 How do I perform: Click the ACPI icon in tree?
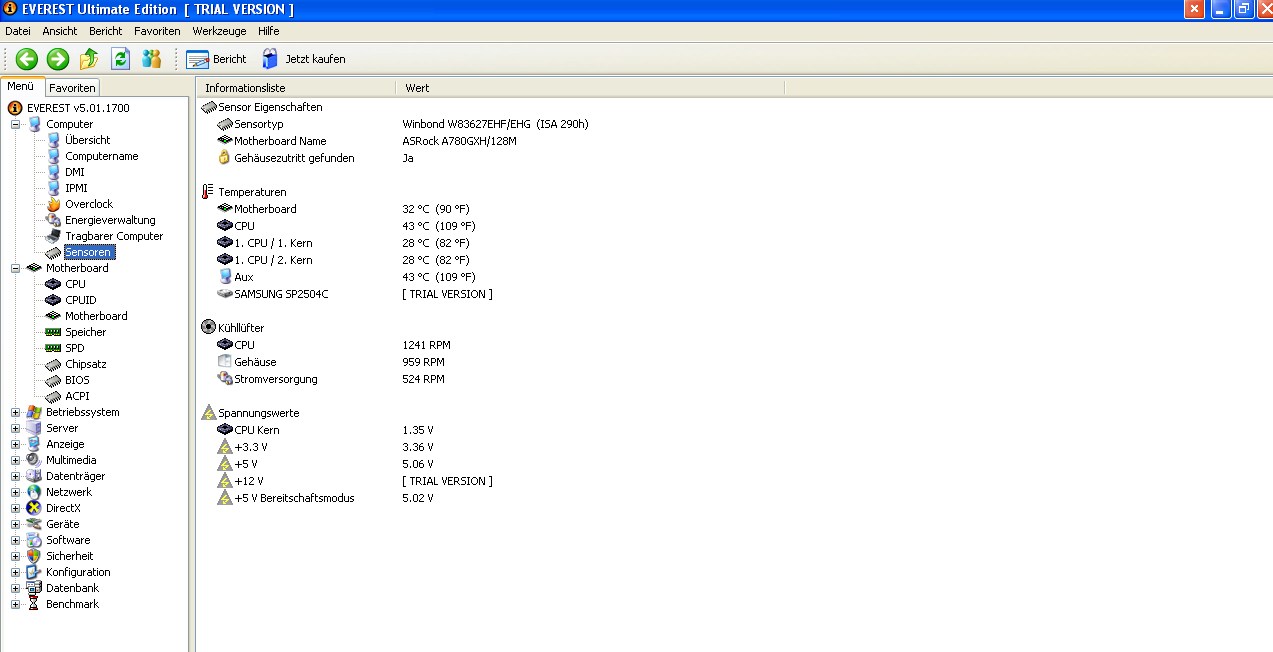[x=53, y=396]
